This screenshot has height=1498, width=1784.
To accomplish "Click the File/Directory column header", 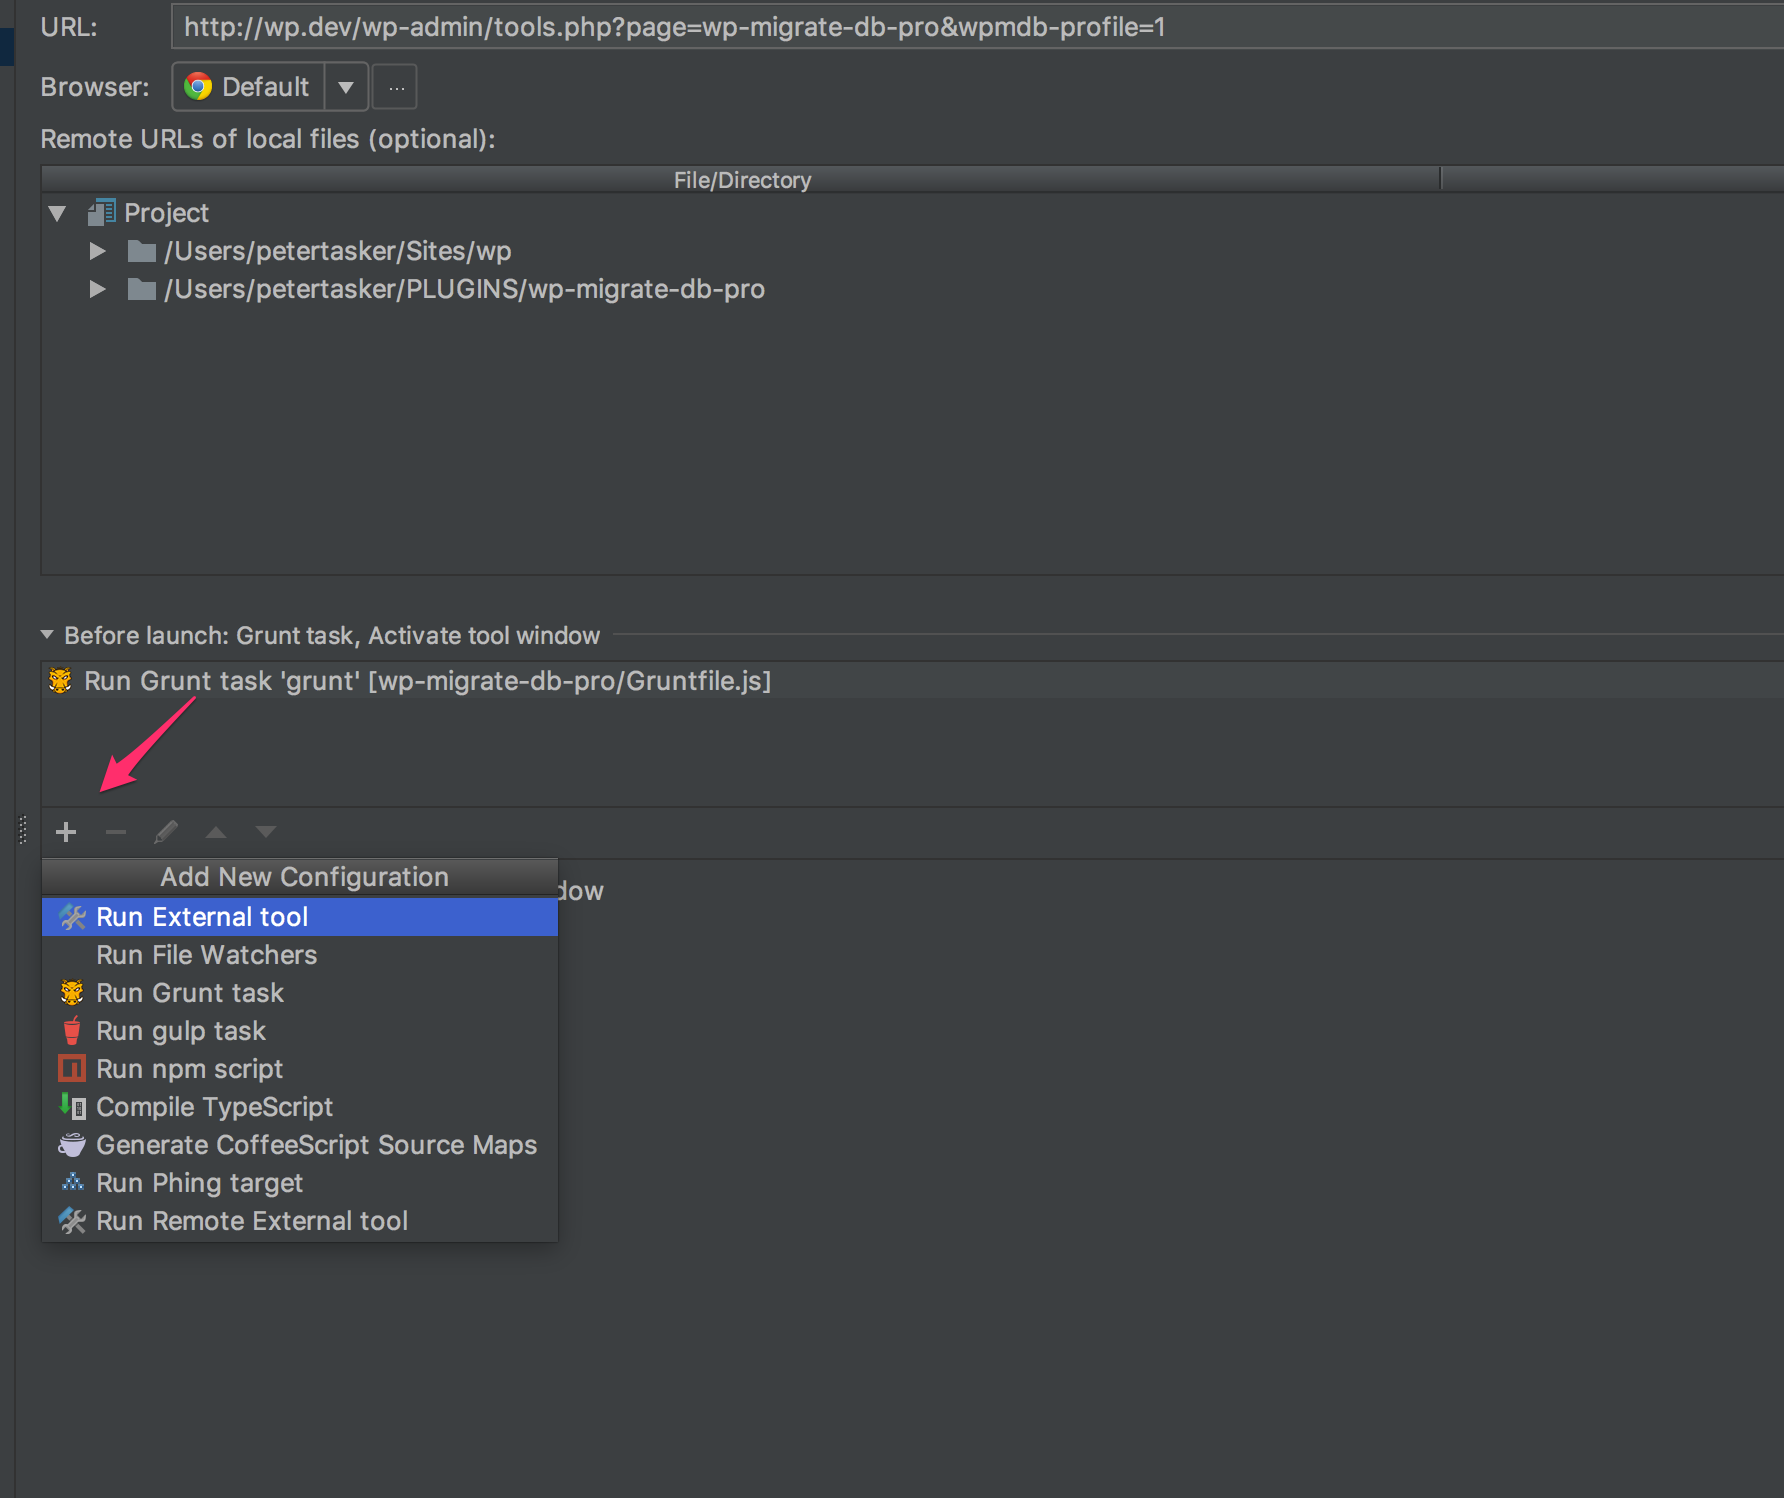I will coord(741,180).
